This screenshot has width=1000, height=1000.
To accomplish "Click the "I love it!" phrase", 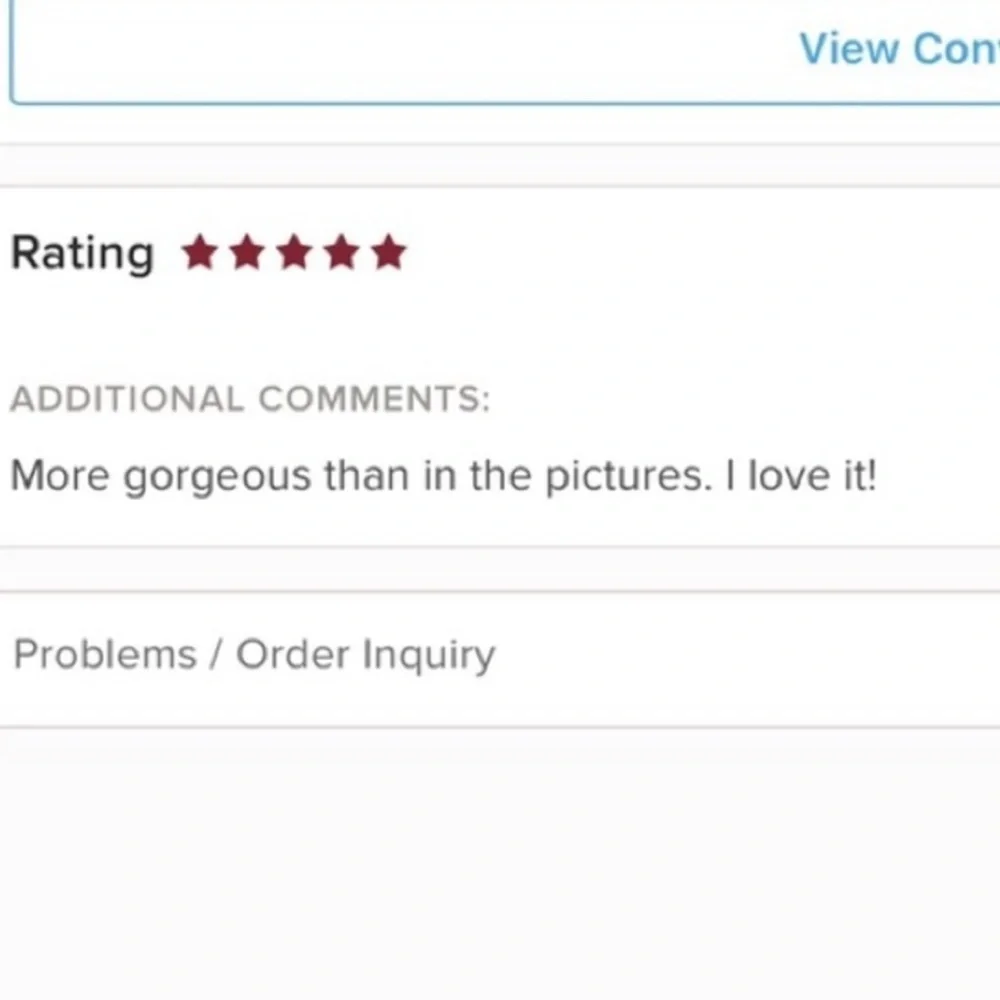I will pyautogui.click(x=800, y=475).
